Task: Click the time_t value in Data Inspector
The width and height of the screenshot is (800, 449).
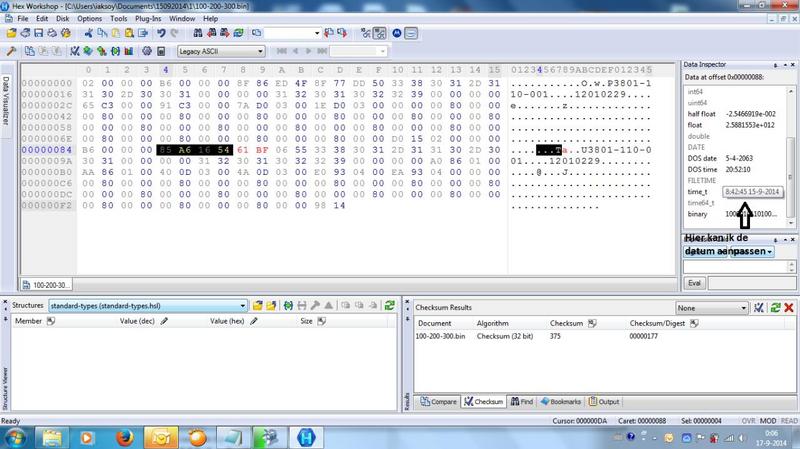Action: coord(748,190)
